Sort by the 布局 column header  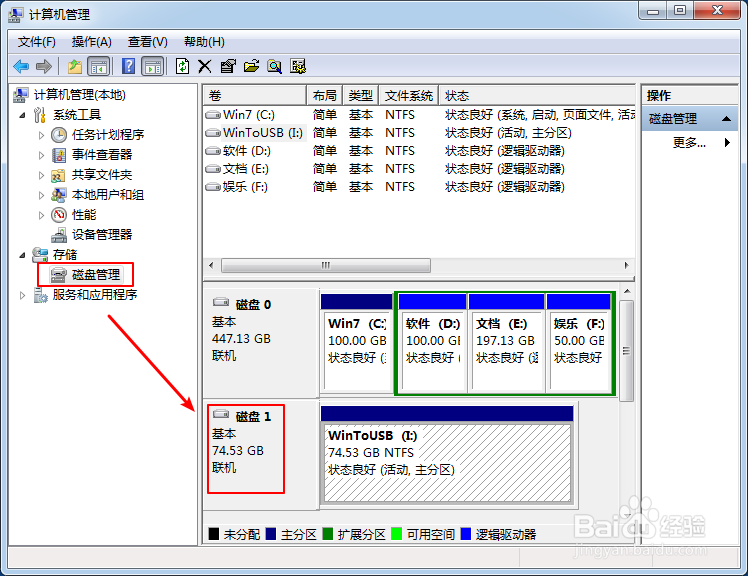pos(324,96)
